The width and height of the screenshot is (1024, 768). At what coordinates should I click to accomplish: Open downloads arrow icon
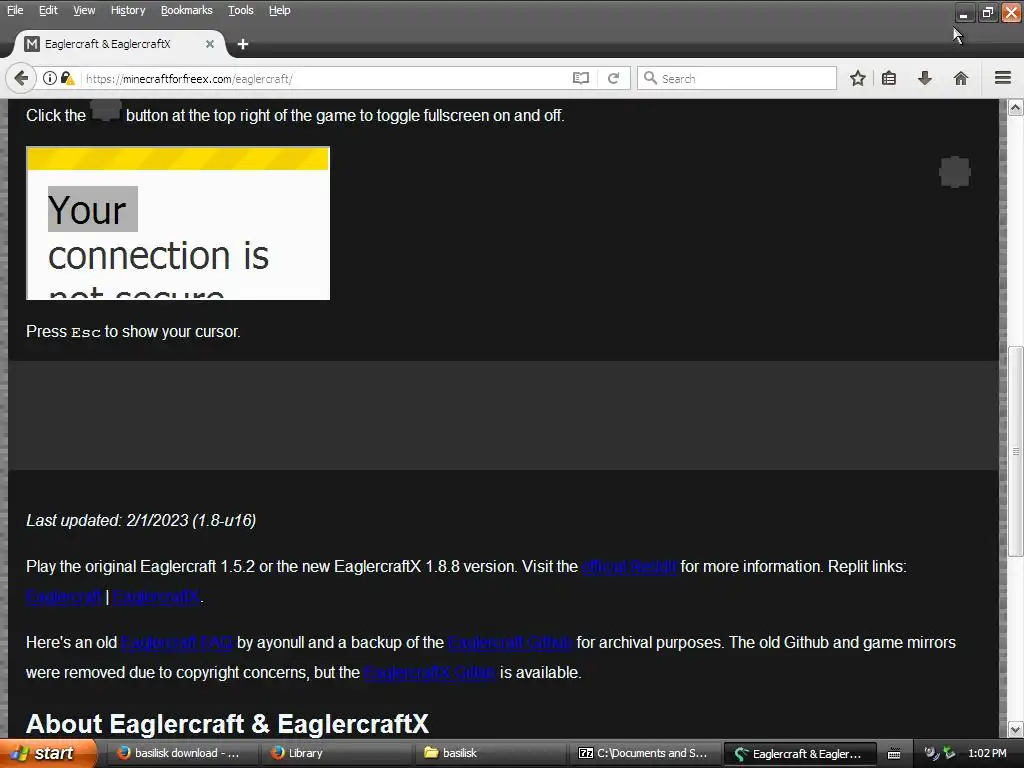point(925,78)
